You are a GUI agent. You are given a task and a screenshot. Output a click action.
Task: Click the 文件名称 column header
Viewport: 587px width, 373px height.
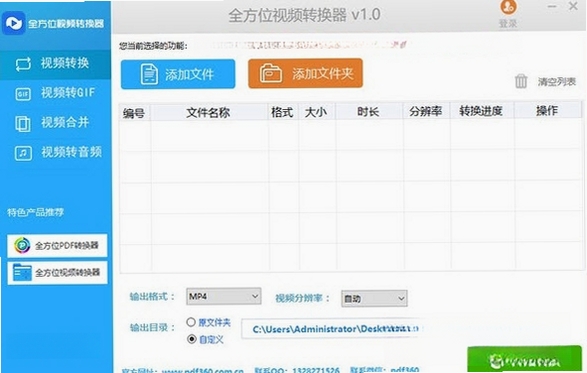[x=209, y=112]
